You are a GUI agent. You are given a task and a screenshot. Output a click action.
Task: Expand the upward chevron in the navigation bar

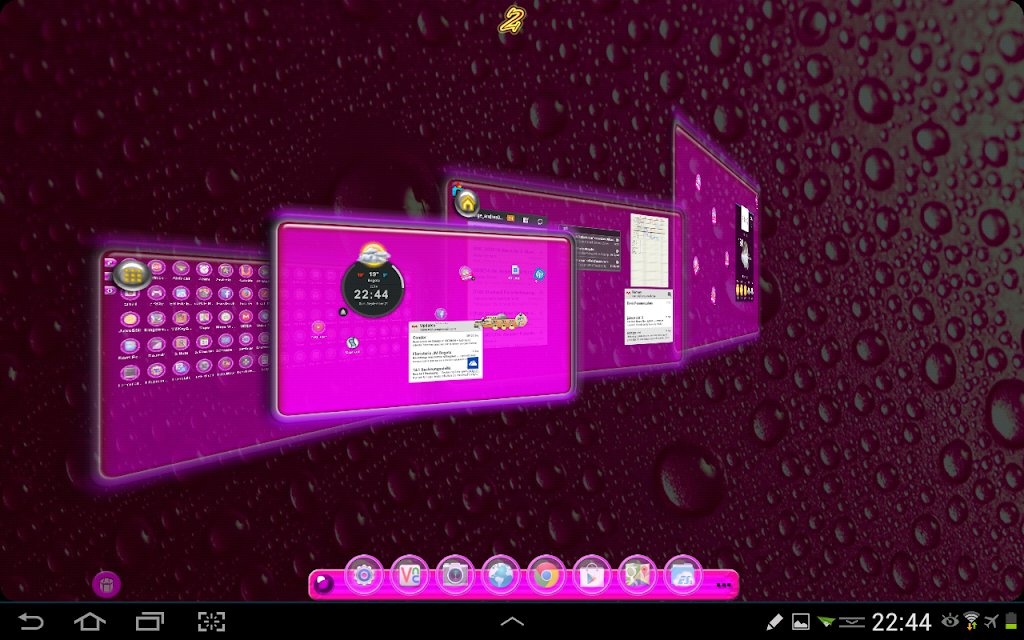512,621
